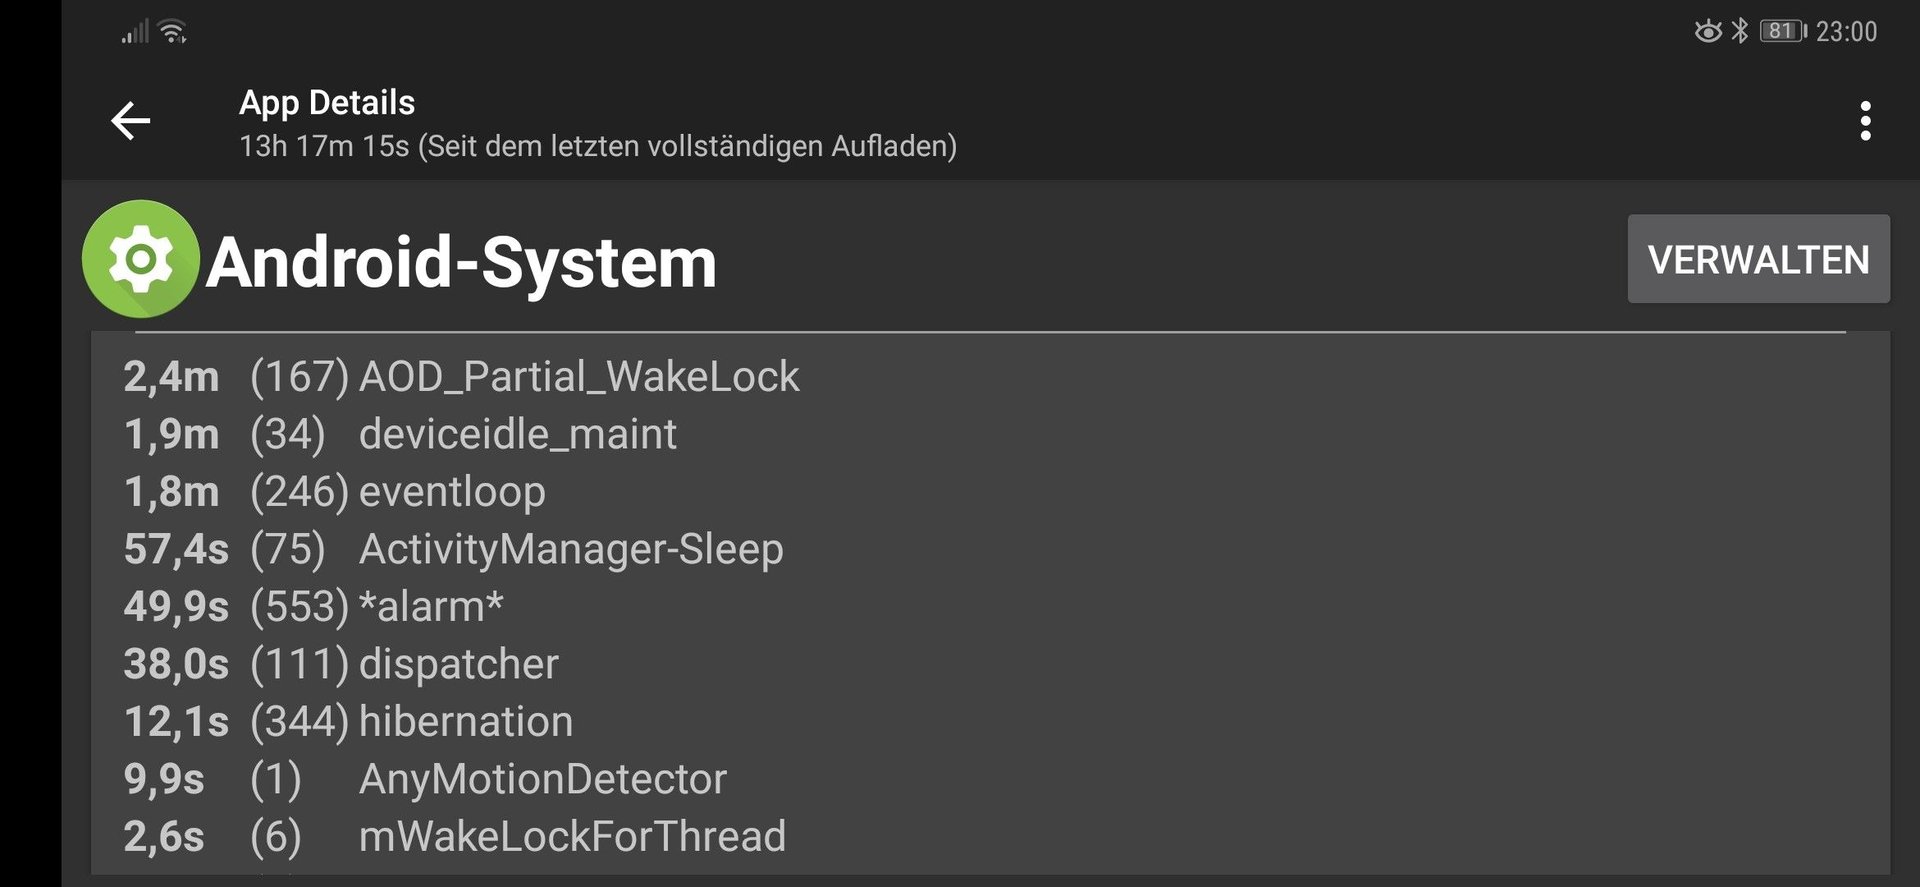The height and width of the screenshot is (887, 1920).
Task: Tap the cellular signal bars icon
Action: click(135, 32)
